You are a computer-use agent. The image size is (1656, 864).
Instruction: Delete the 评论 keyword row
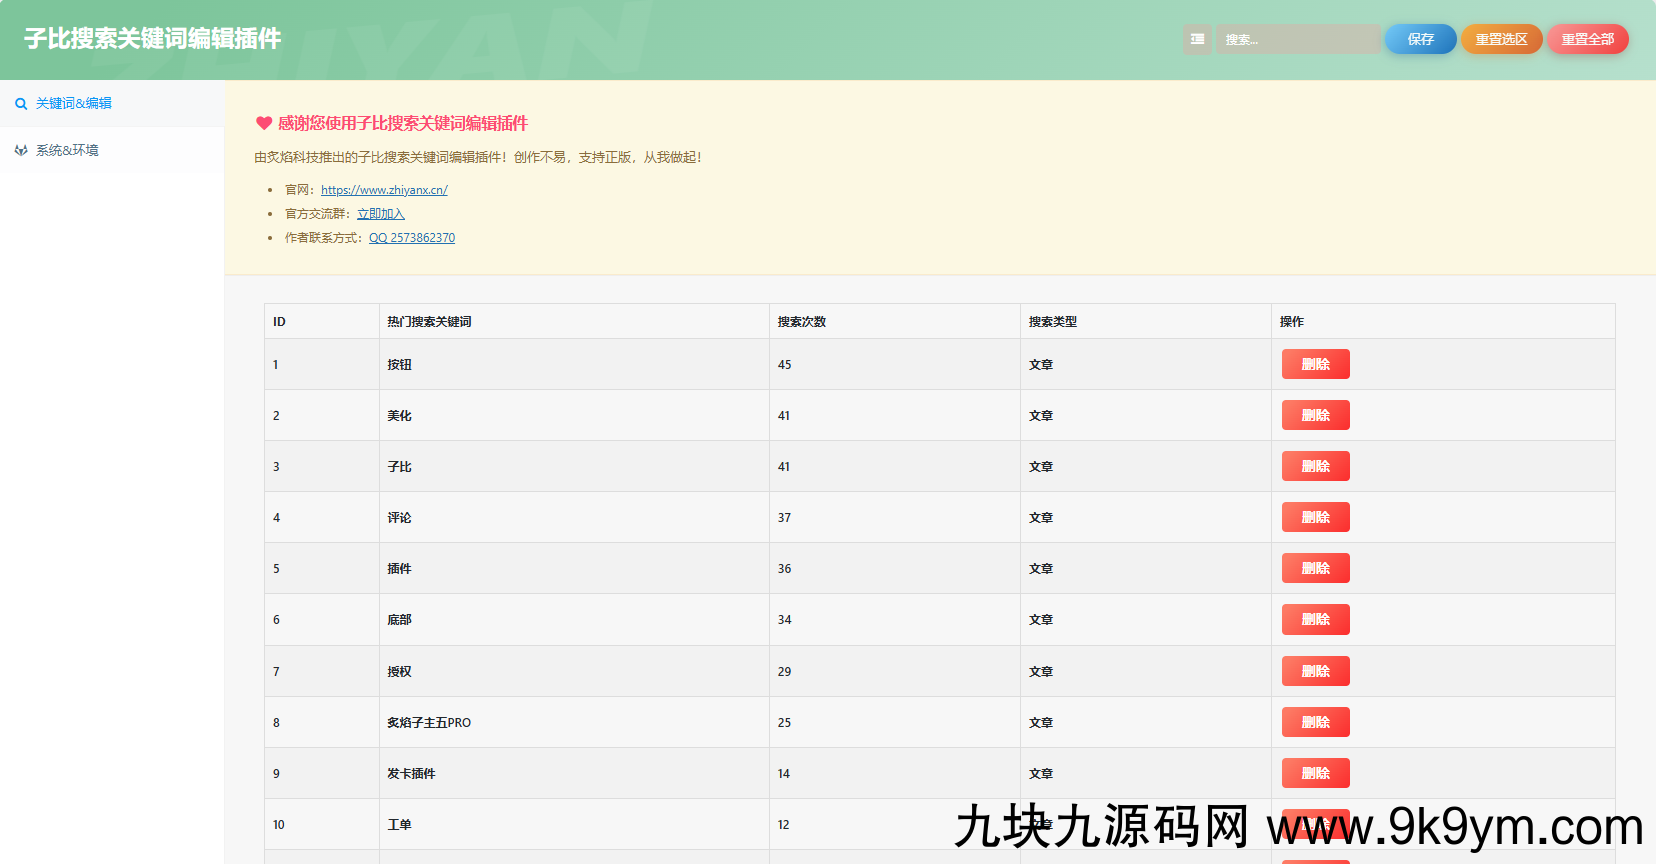(x=1315, y=517)
